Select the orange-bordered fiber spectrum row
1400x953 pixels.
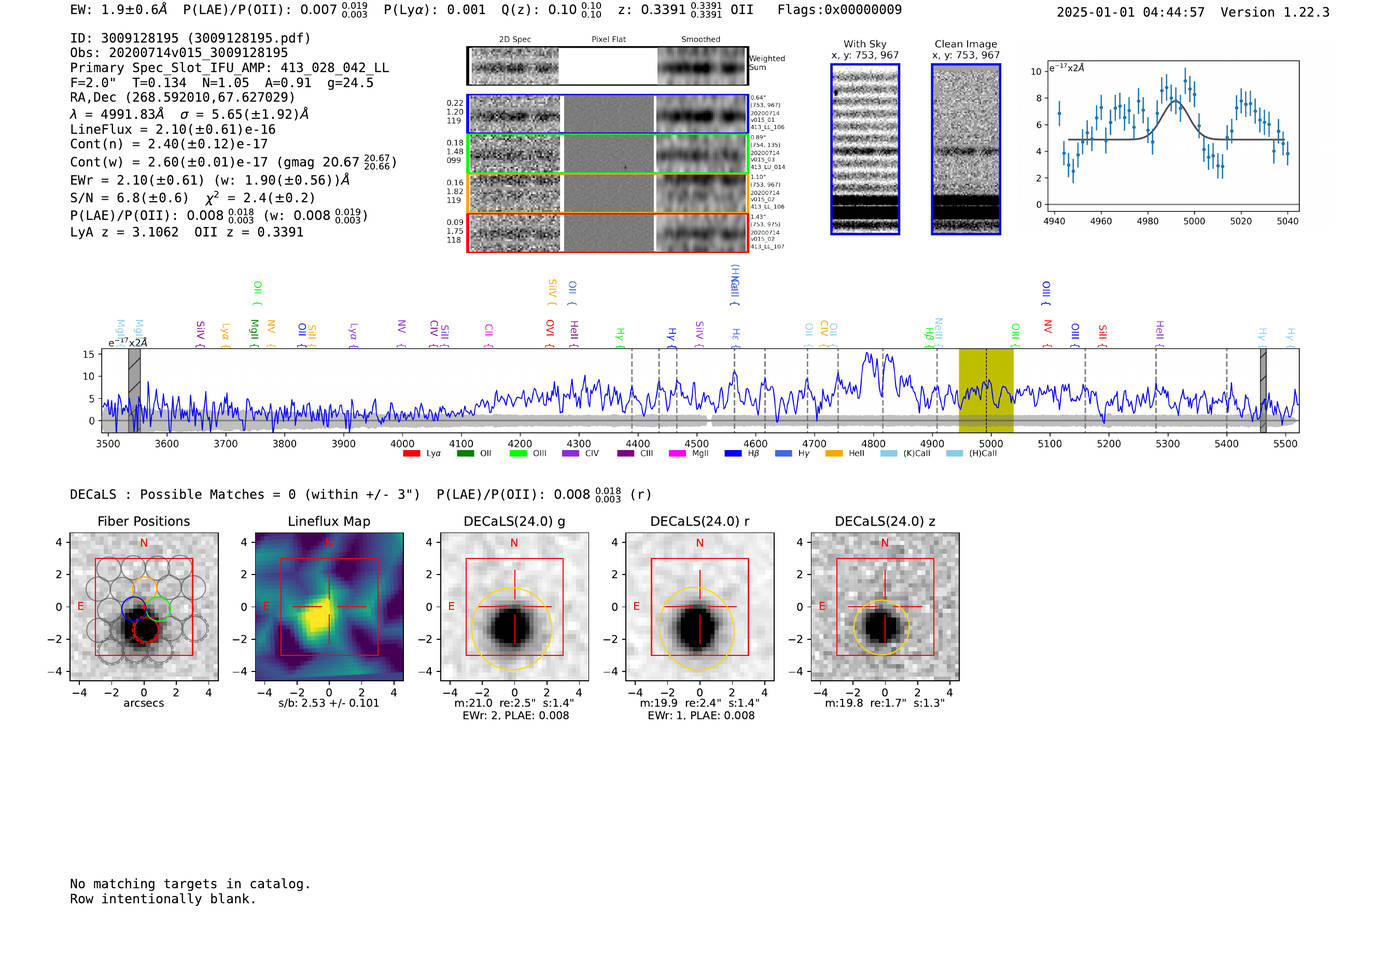[x=608, y=193]
